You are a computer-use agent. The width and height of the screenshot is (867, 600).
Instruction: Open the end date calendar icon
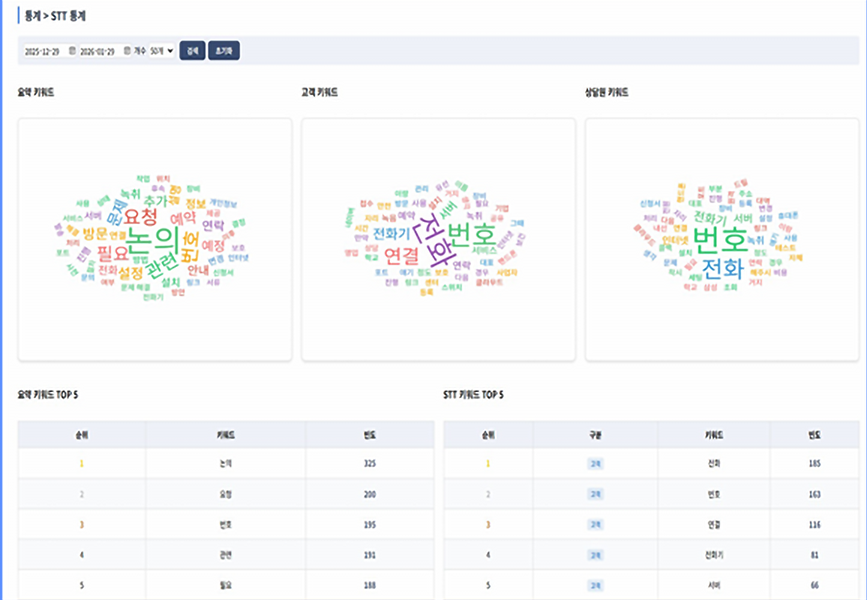[127, 51]
